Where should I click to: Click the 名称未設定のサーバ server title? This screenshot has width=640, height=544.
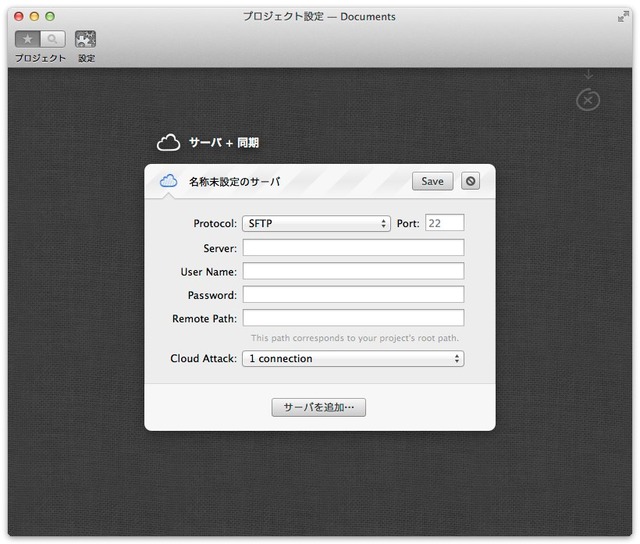[234, 182]
